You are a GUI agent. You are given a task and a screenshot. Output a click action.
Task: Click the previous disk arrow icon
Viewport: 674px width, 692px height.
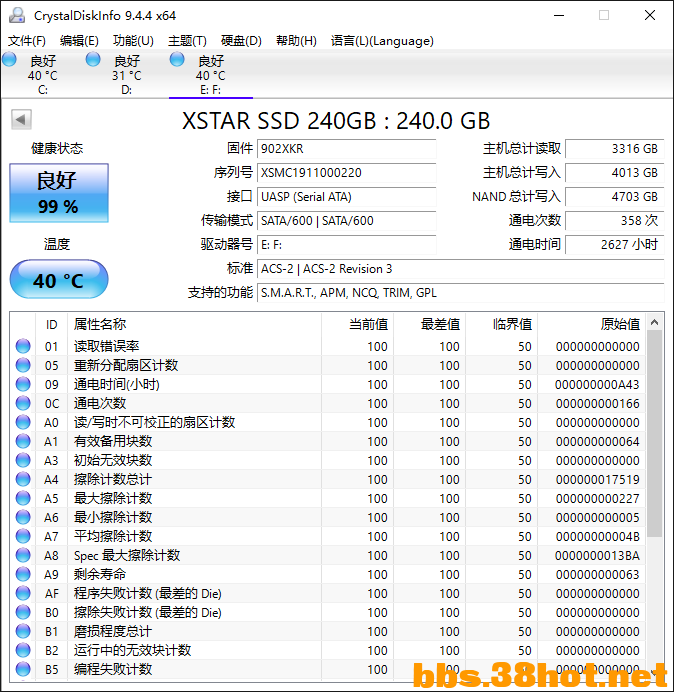pos(21,120)
